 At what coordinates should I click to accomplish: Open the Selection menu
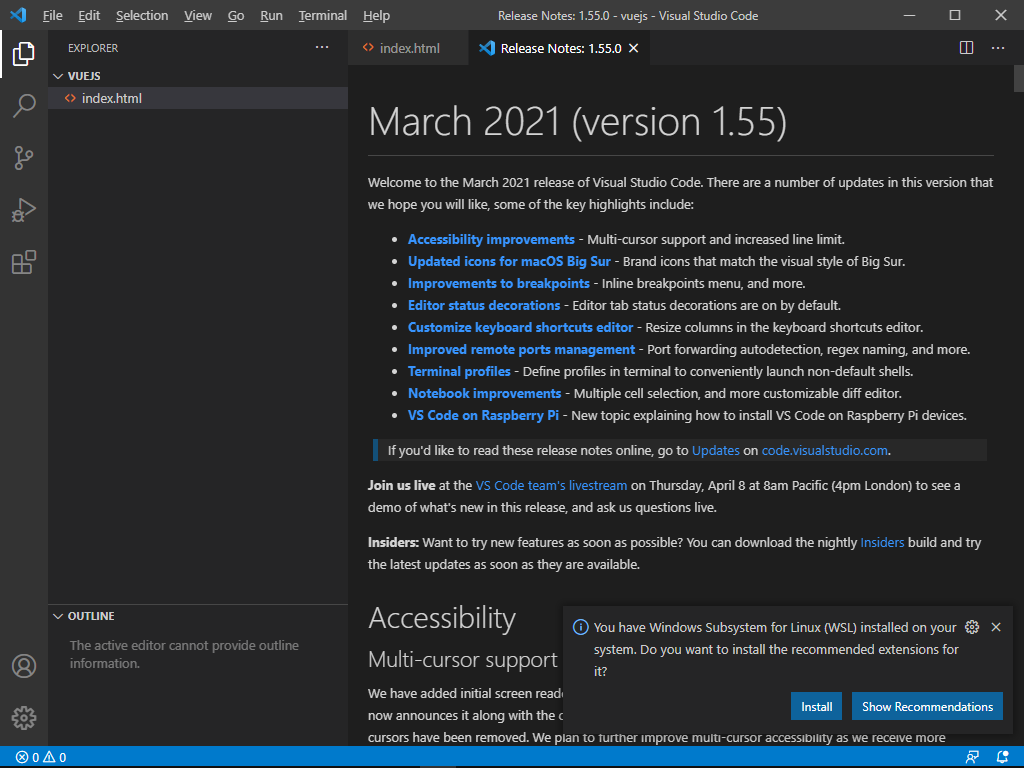tap(142, 15)
